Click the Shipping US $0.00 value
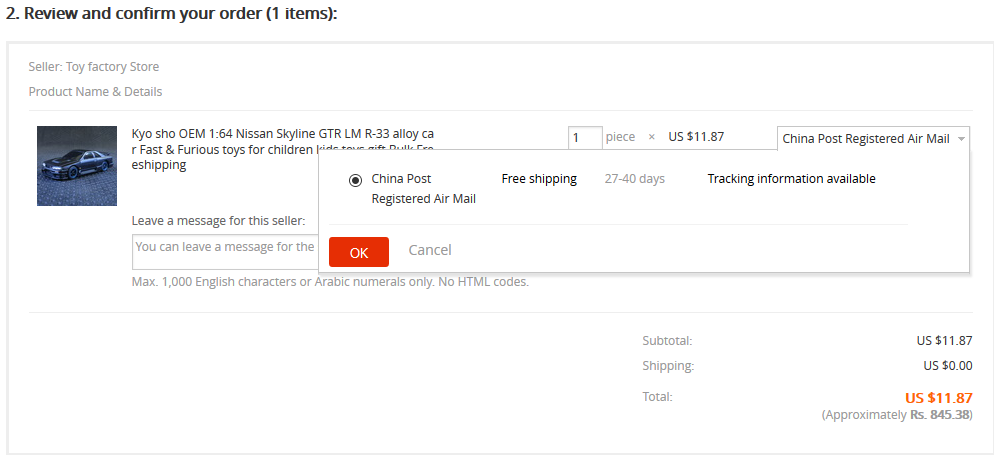The image size is (994, 455). pos(948,366)
